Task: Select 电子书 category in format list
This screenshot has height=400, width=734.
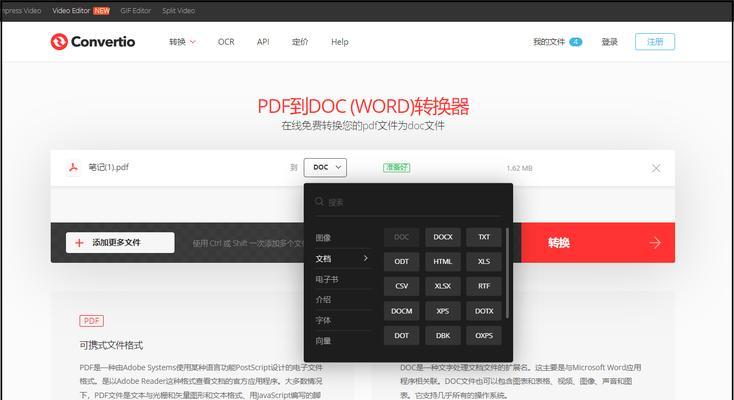Action: click(x=327, y=279)
